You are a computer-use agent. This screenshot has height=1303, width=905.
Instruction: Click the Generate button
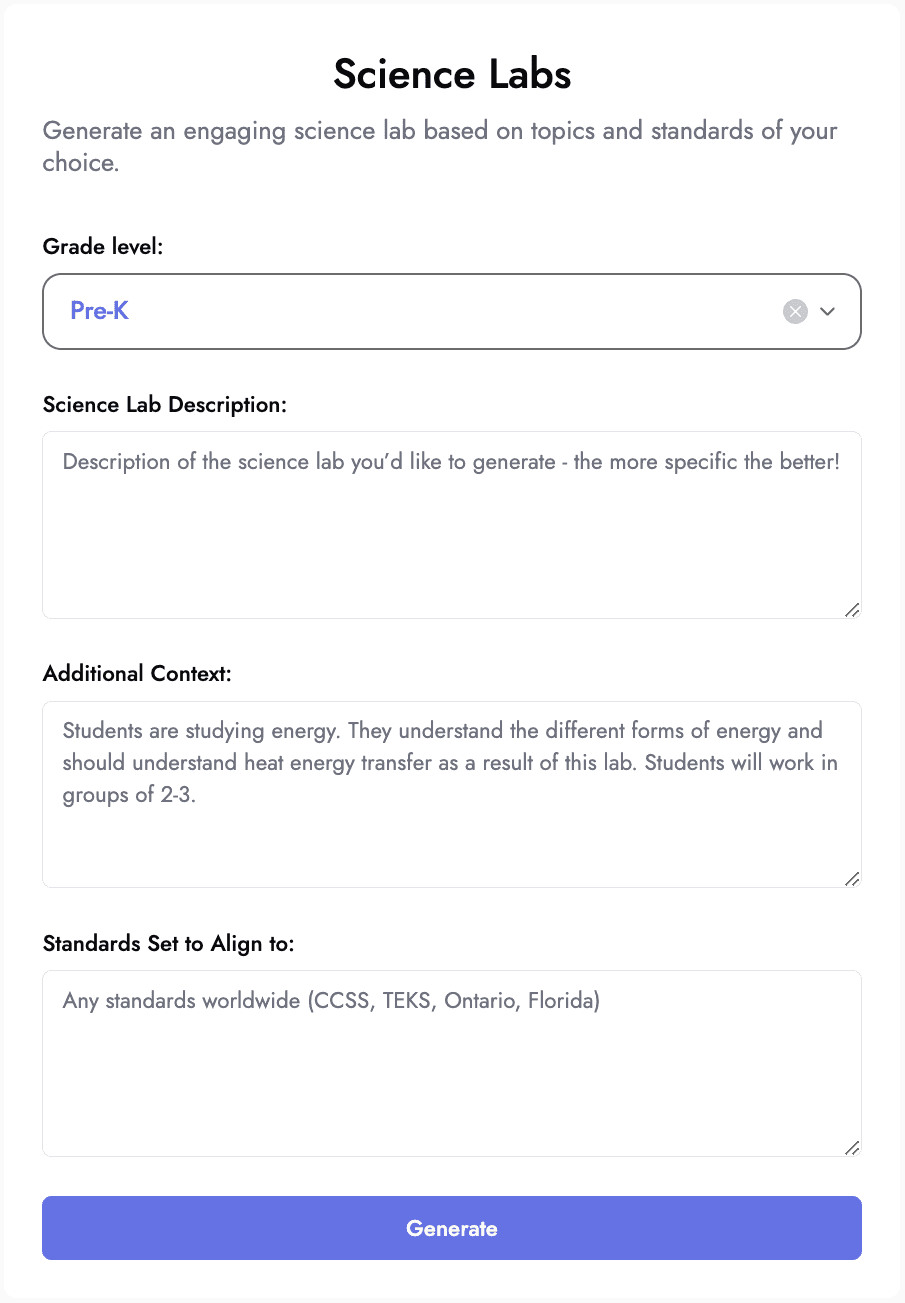click(x=452, y=1228)
